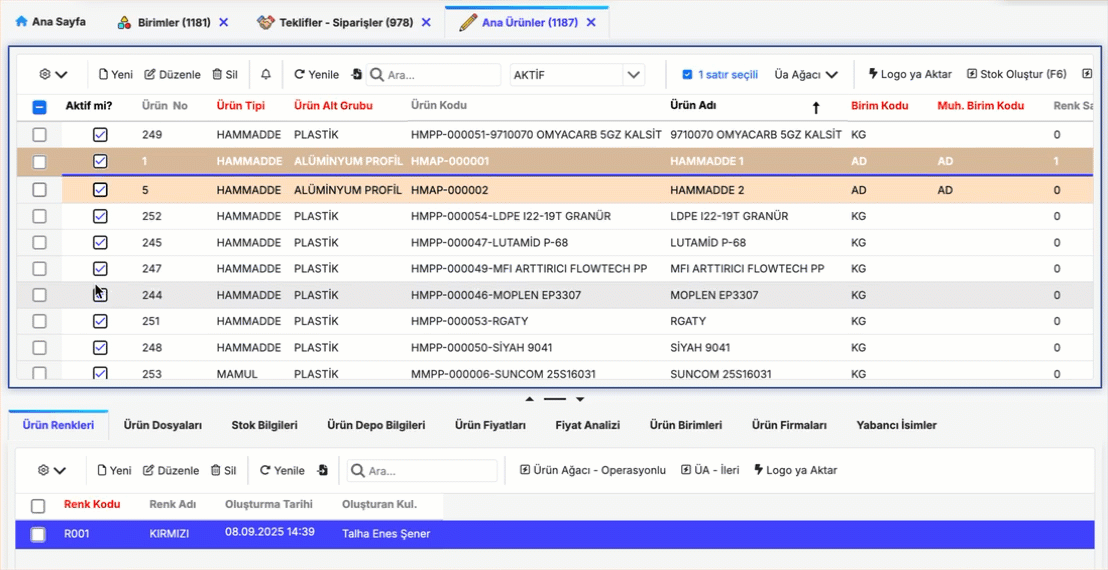Refresh the product list with Yenile

pyautogui.click(x=316, y=75)
